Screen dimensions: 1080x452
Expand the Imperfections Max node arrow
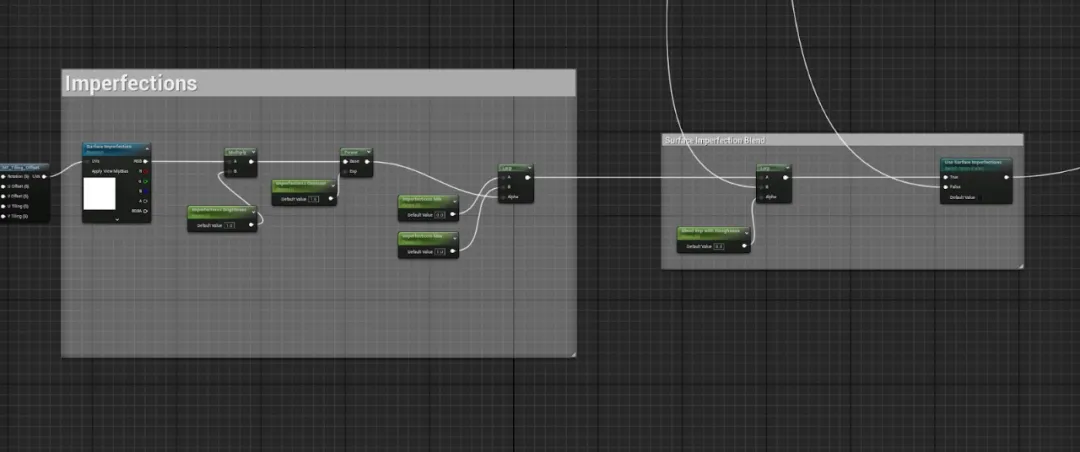(x=455, y=238)
